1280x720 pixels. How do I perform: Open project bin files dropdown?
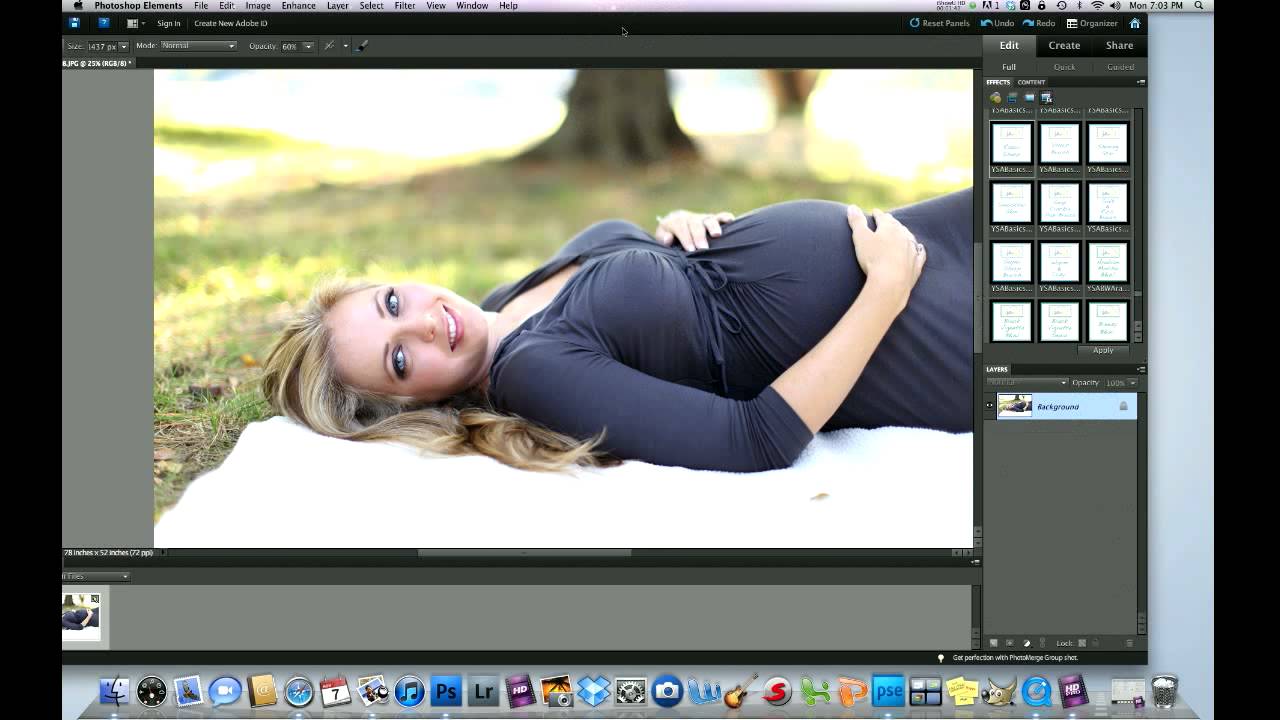click(96, 576)
